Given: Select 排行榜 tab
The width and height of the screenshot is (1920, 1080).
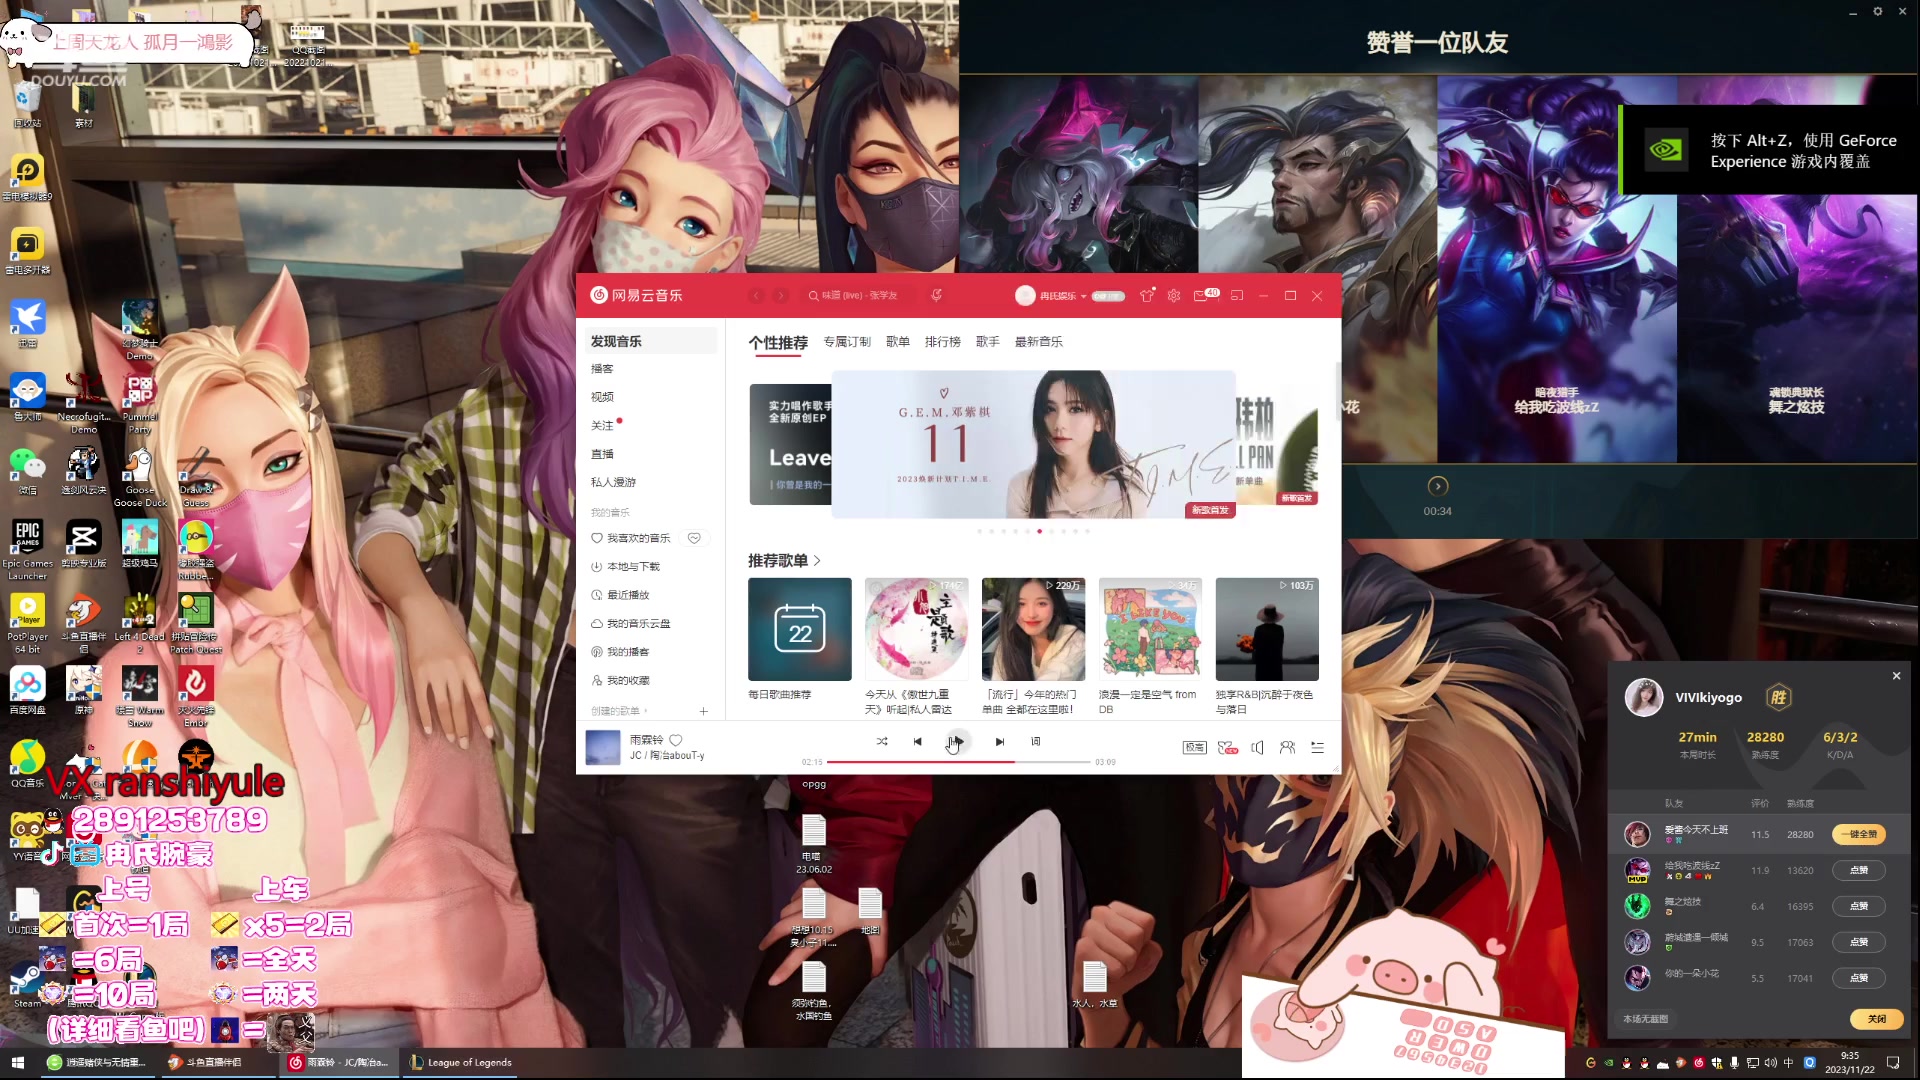Looking at the screenshot, I should 942,342.
